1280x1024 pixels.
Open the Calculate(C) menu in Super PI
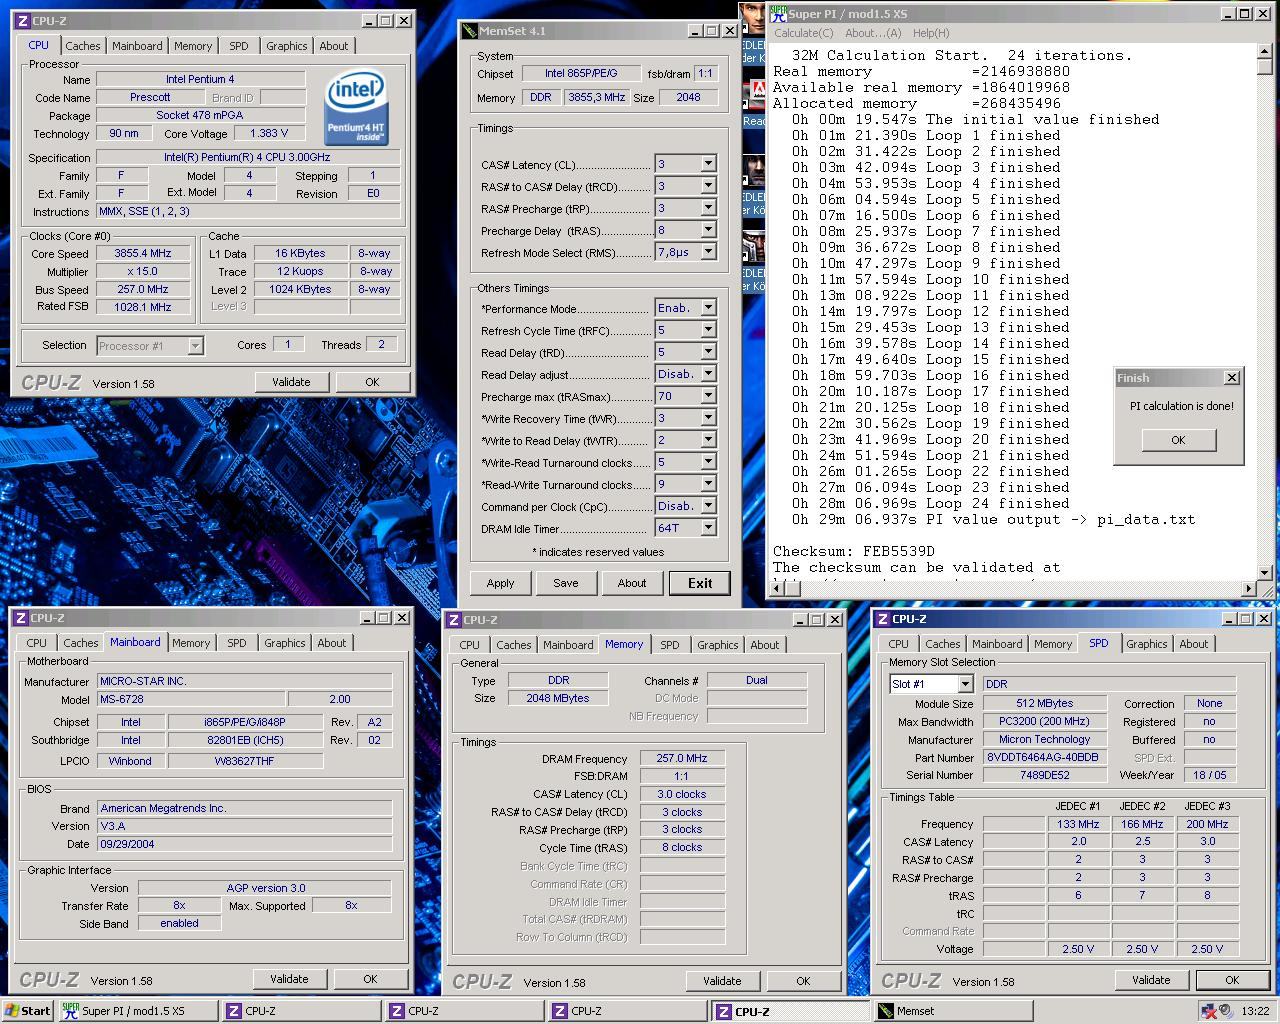pyautogui.click(x=803, y=33)
